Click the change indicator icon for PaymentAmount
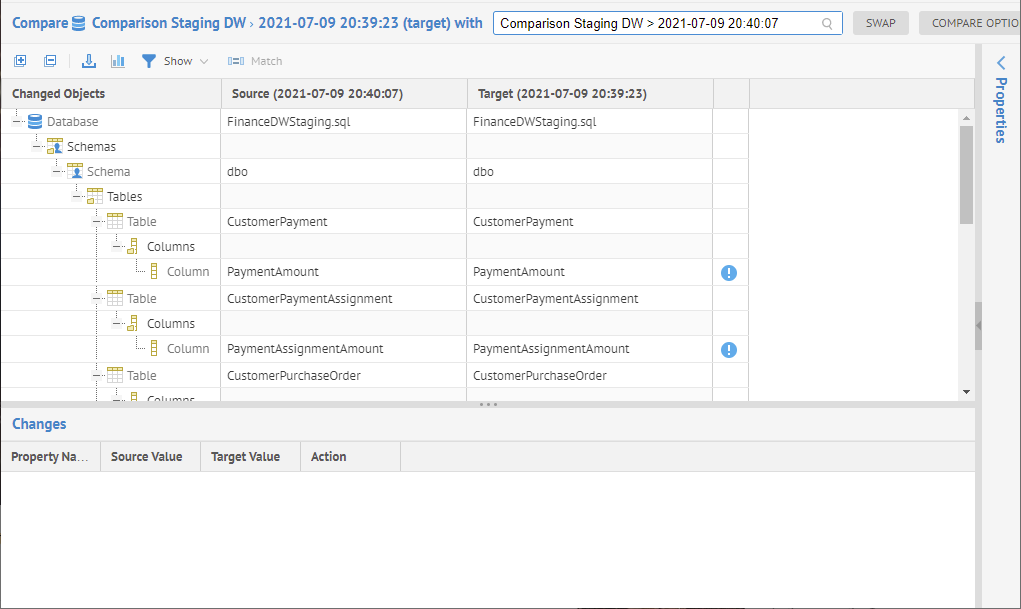Image resolution: width=1021 pixels, height=609 pixels. point(729,272)
